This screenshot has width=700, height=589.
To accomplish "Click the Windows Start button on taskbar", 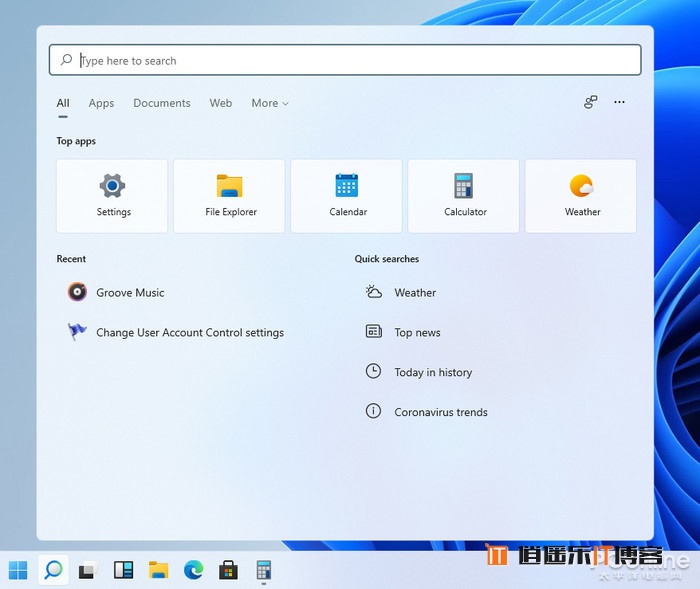I will [x=18, y=570].
